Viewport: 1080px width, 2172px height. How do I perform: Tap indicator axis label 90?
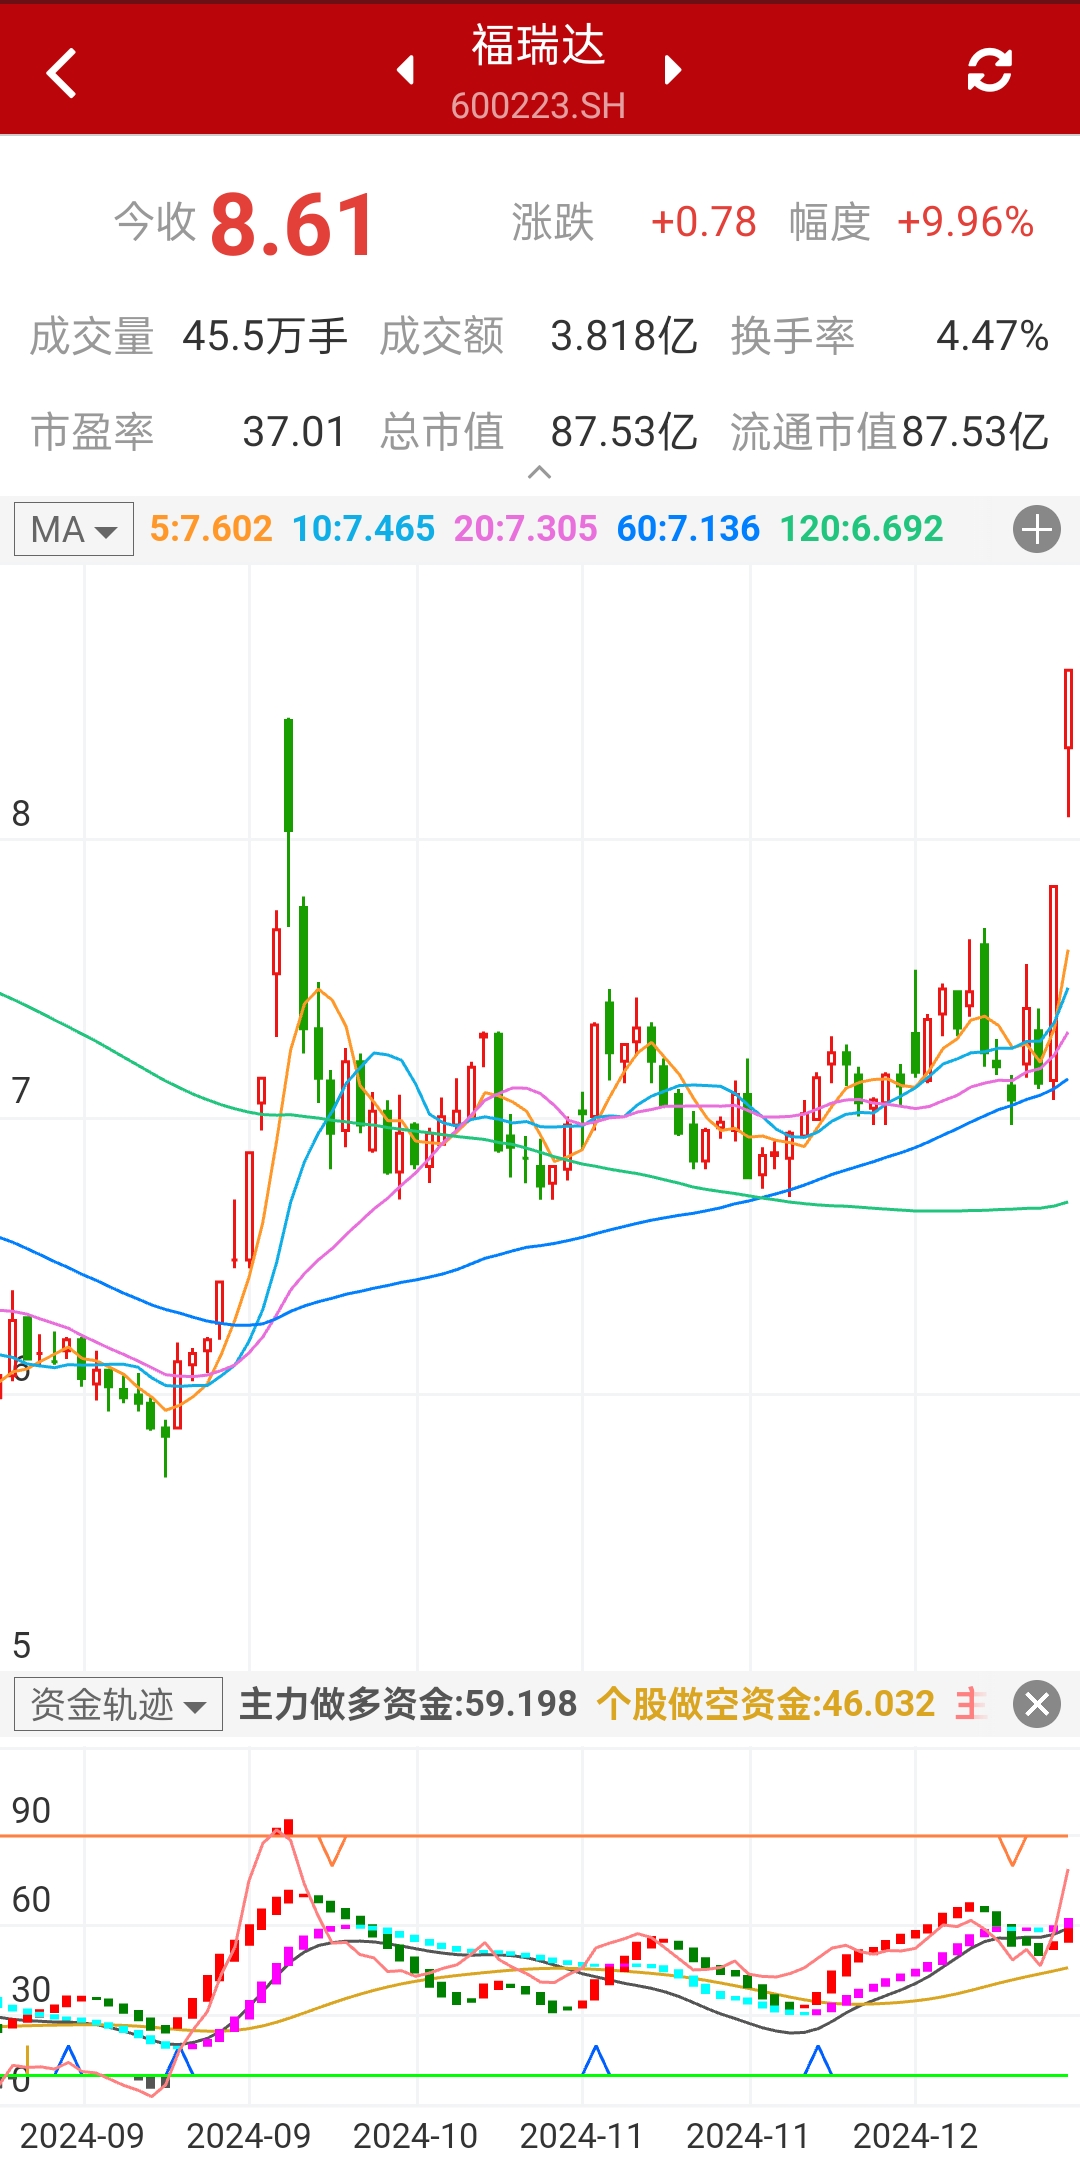click(31, 1811)
